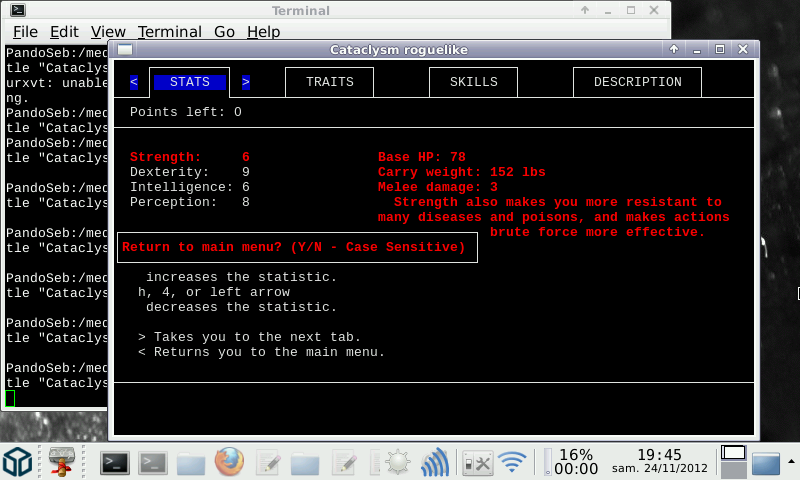Image resolution: width=800 pixels, height=480 pixels.
Task: Minimize the Cataclysm roguelike window
Action: point(697,50)
